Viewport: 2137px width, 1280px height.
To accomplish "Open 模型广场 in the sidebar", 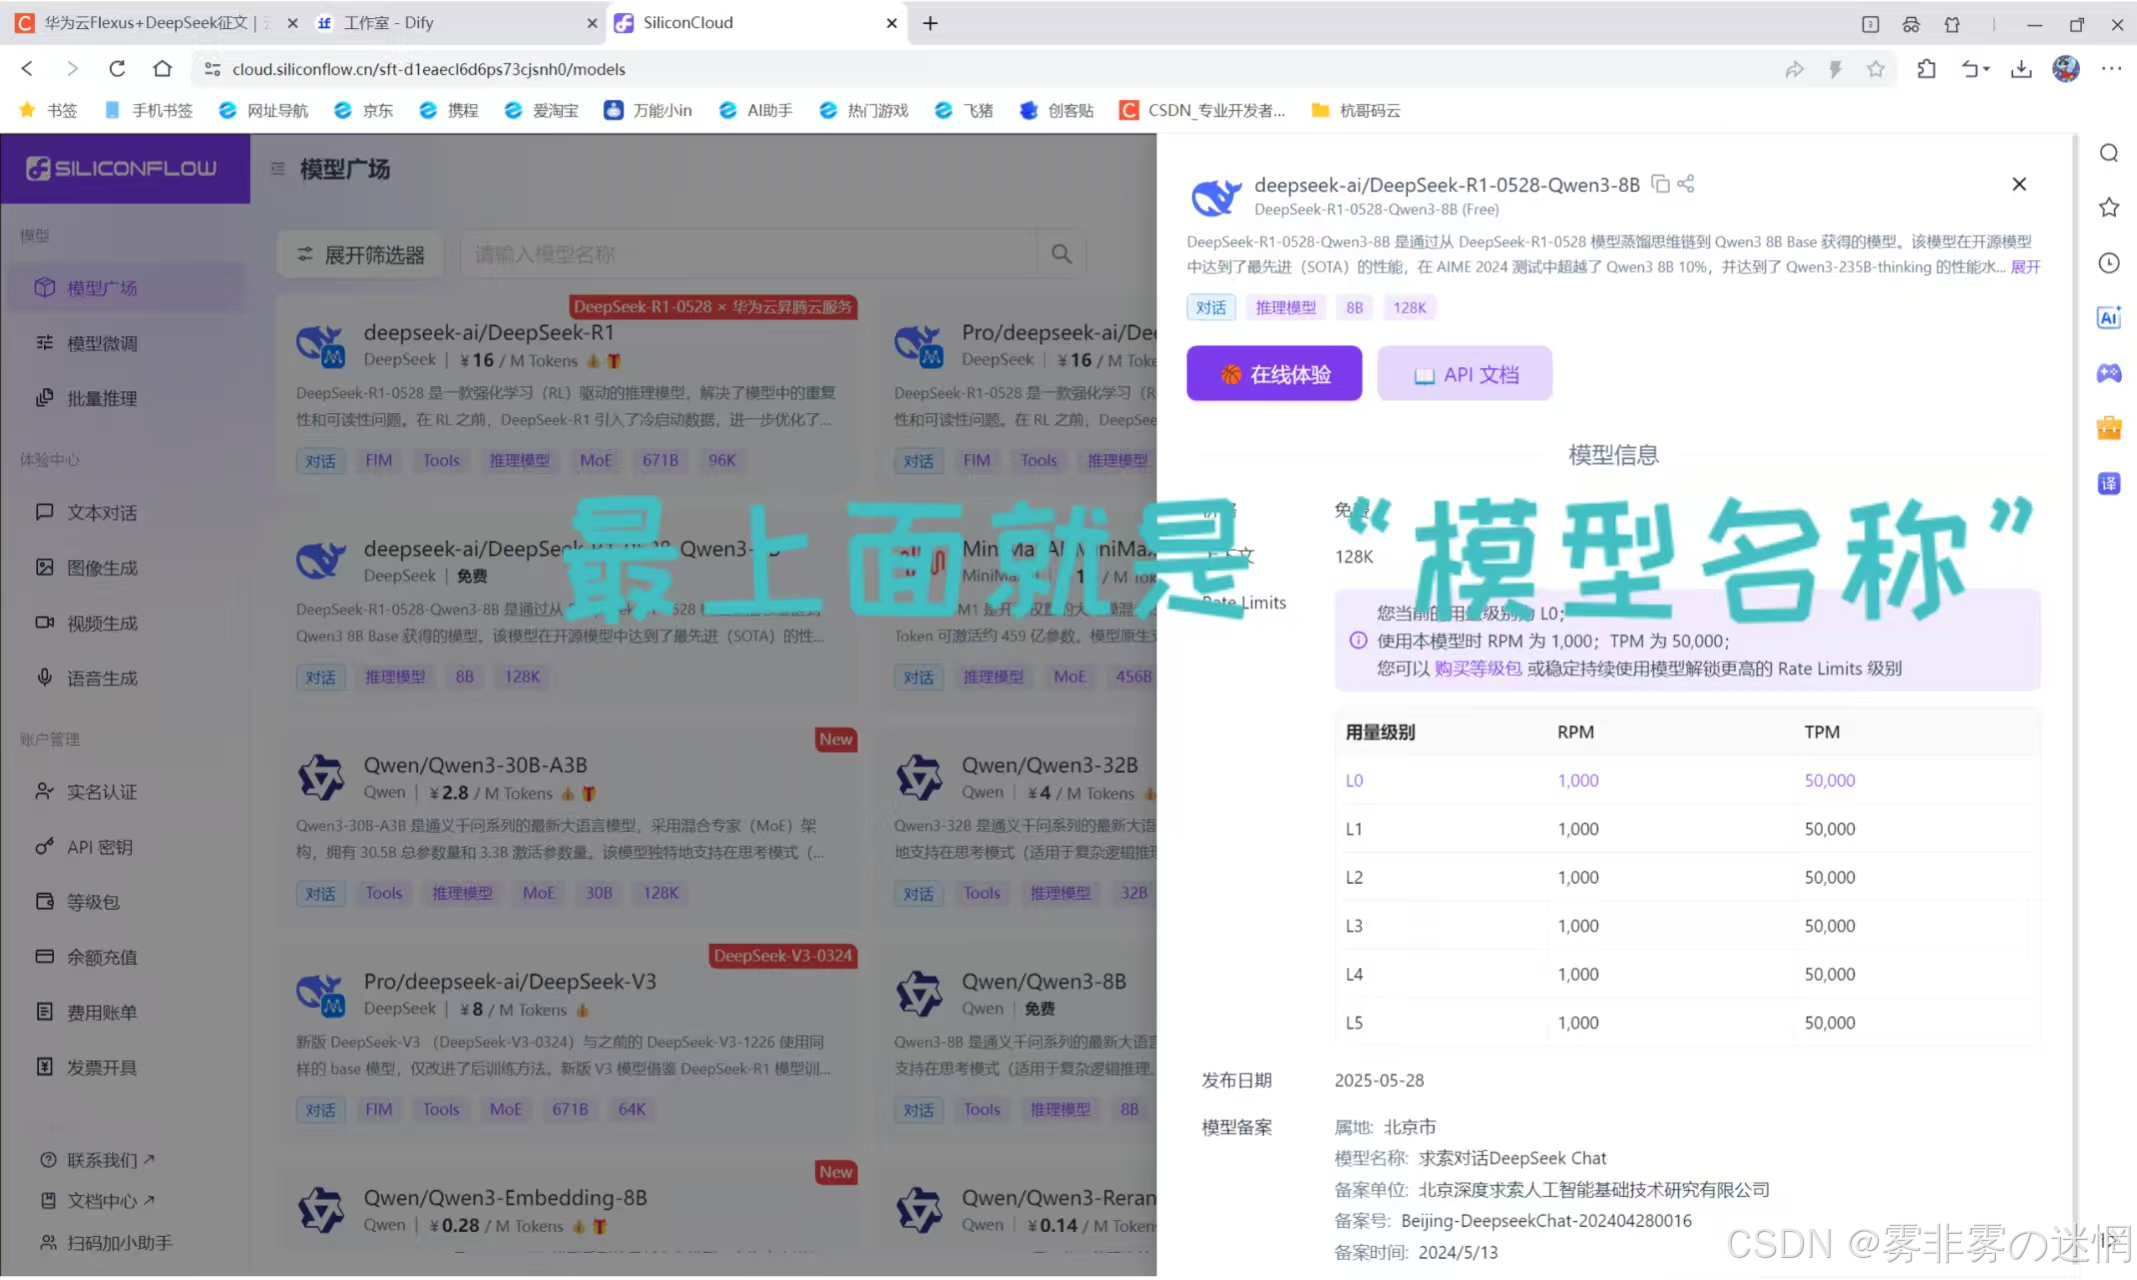I will (x=125, y=288).
